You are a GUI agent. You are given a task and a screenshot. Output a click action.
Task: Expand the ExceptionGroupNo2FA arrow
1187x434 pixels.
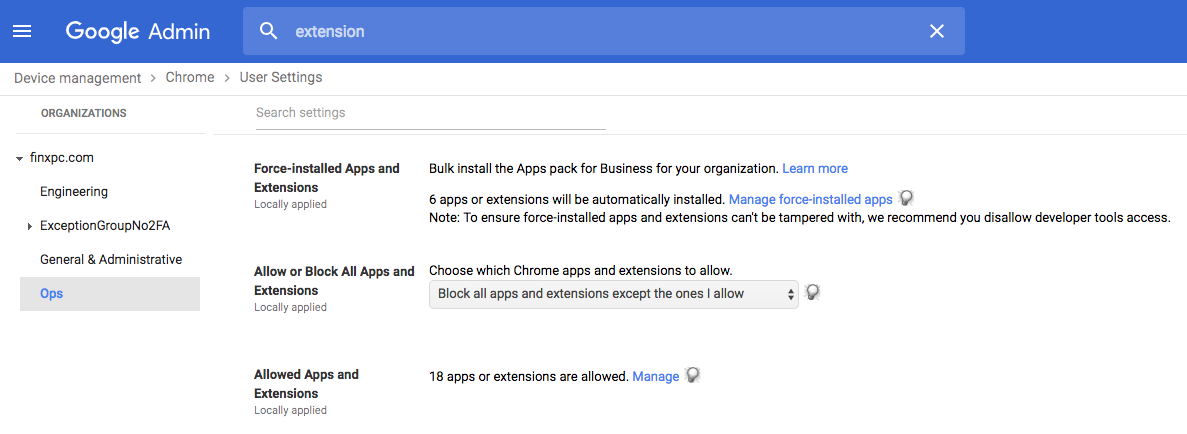(x=30, y=226)
